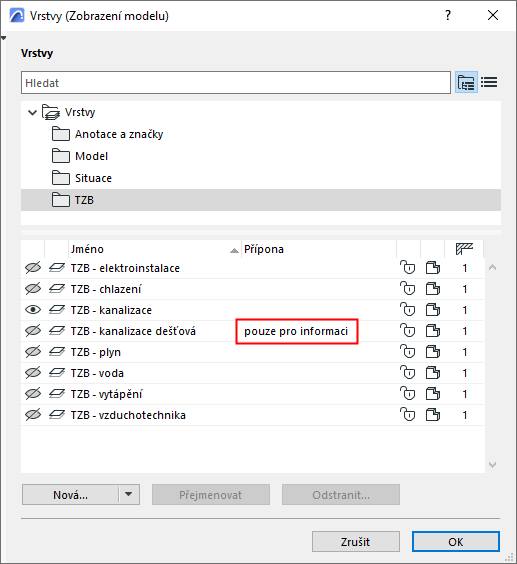Focus the Hledat search field
517x564 pixels.
click(236, 83)
